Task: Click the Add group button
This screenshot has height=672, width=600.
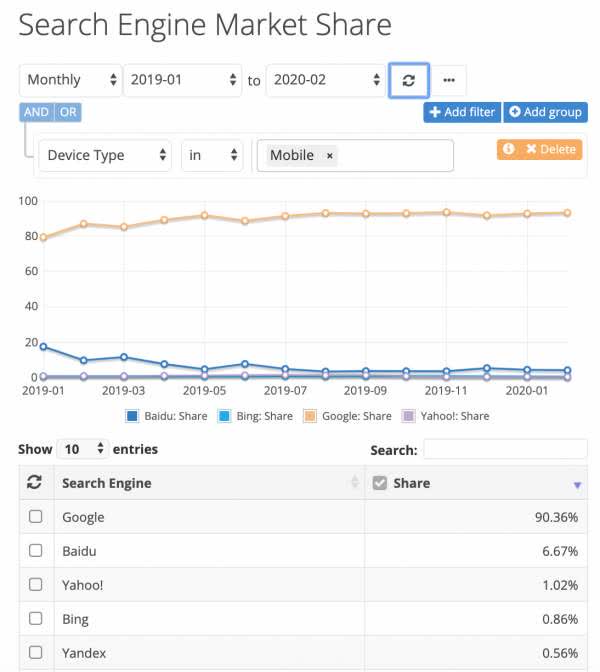Action: (x=545, y=112)
